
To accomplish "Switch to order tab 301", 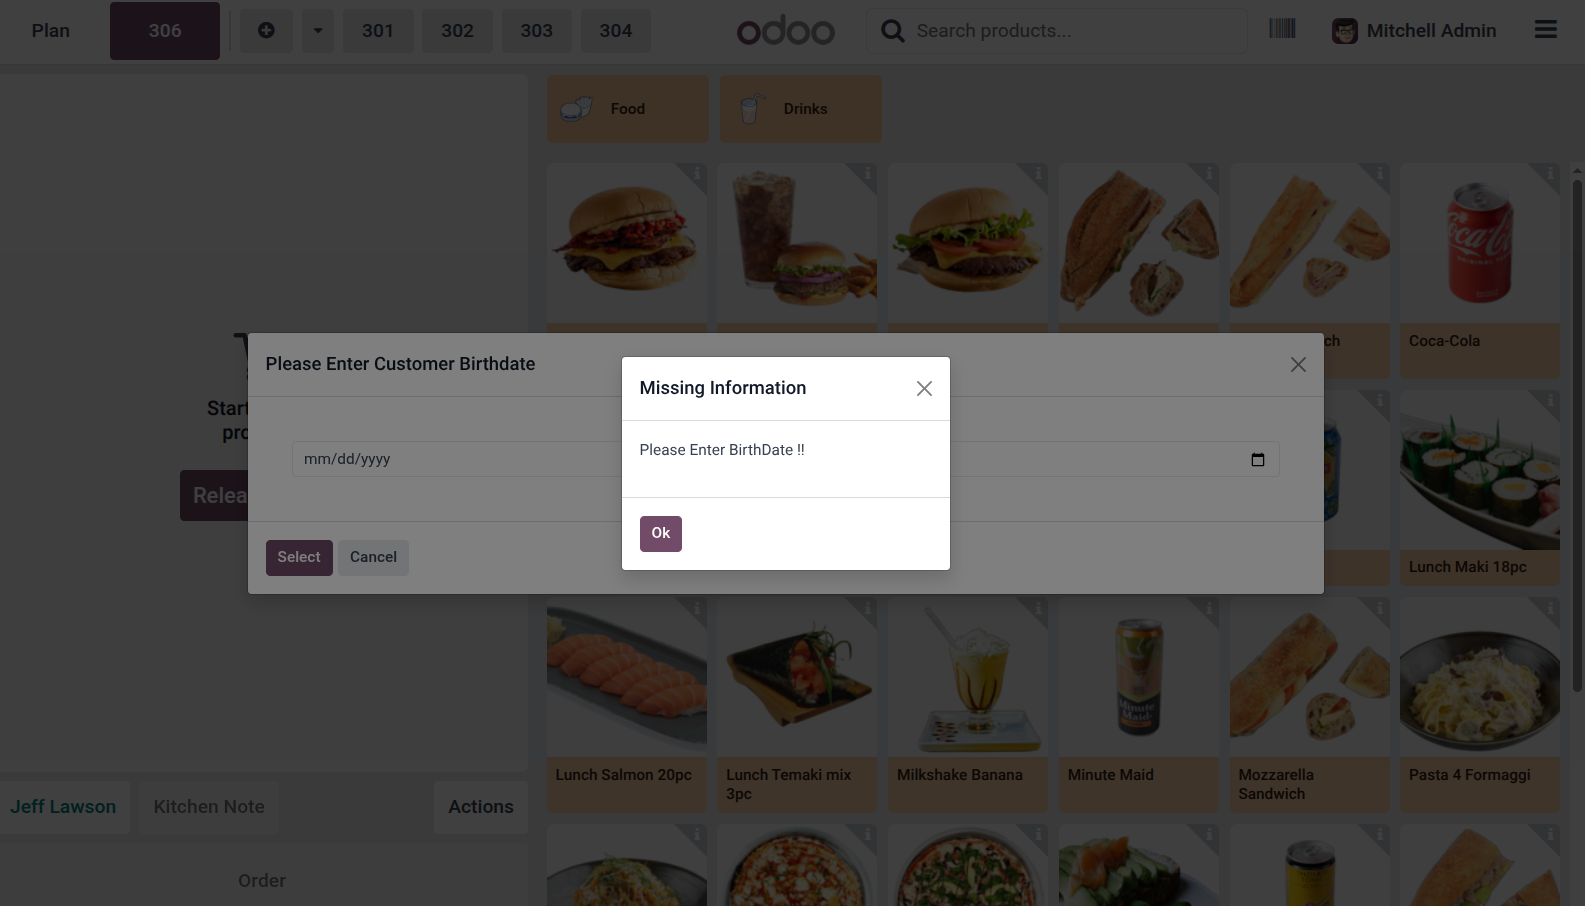I will [x=378, y=31].
